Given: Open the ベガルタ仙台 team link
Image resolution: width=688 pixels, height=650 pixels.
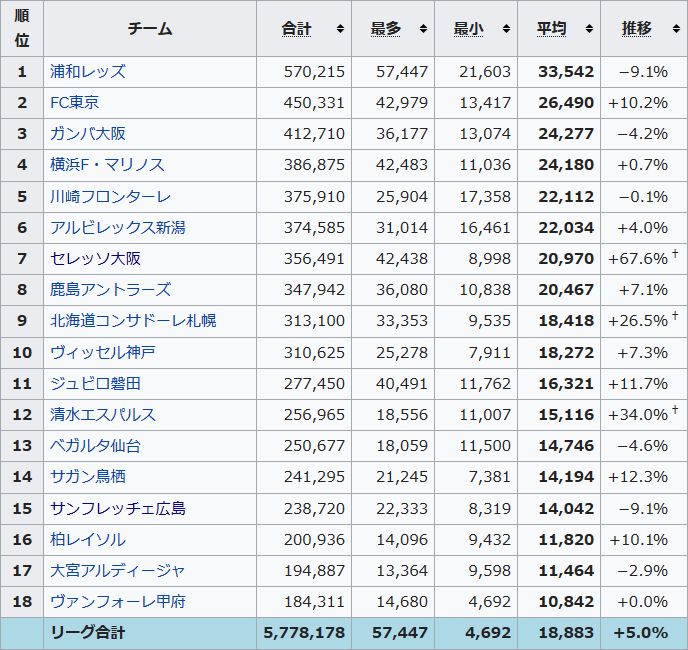Looking at the screenshot, I should coord(95,446).
